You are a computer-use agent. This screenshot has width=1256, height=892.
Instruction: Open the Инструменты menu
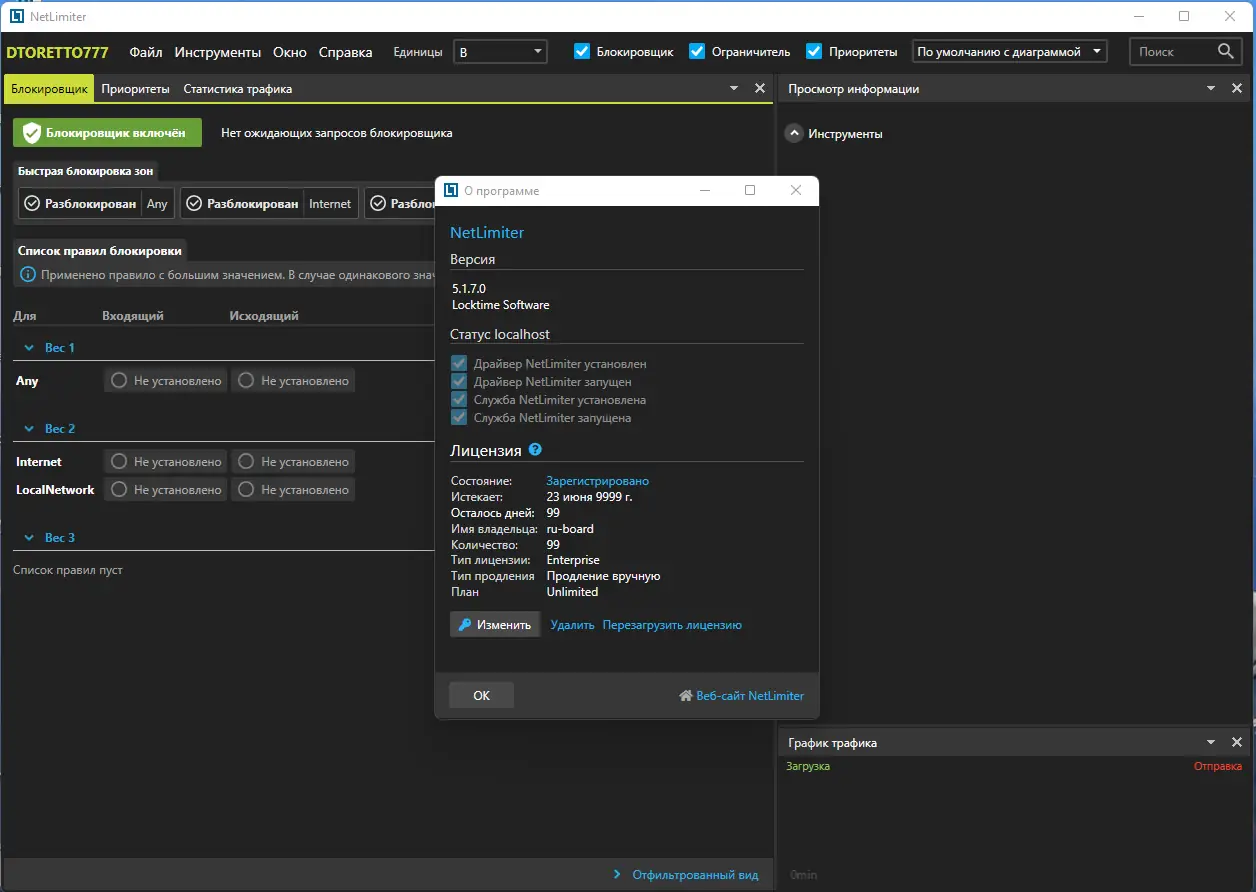click(217, 52)
